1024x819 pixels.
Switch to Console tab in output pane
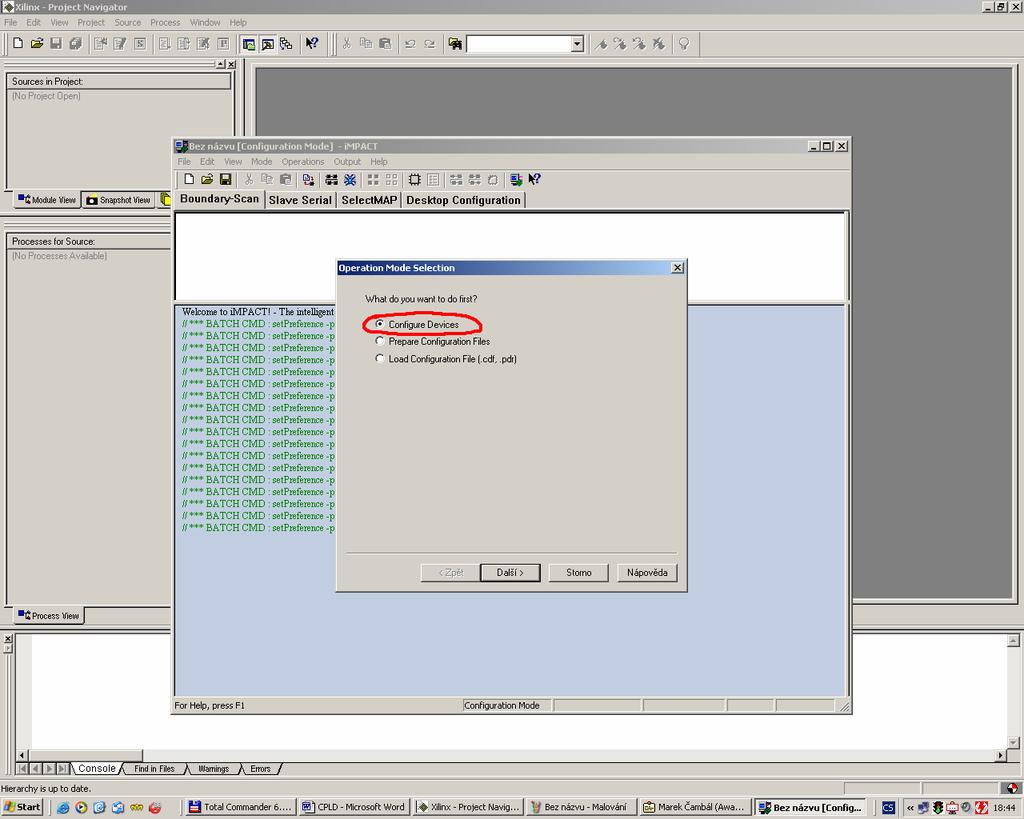97,769
